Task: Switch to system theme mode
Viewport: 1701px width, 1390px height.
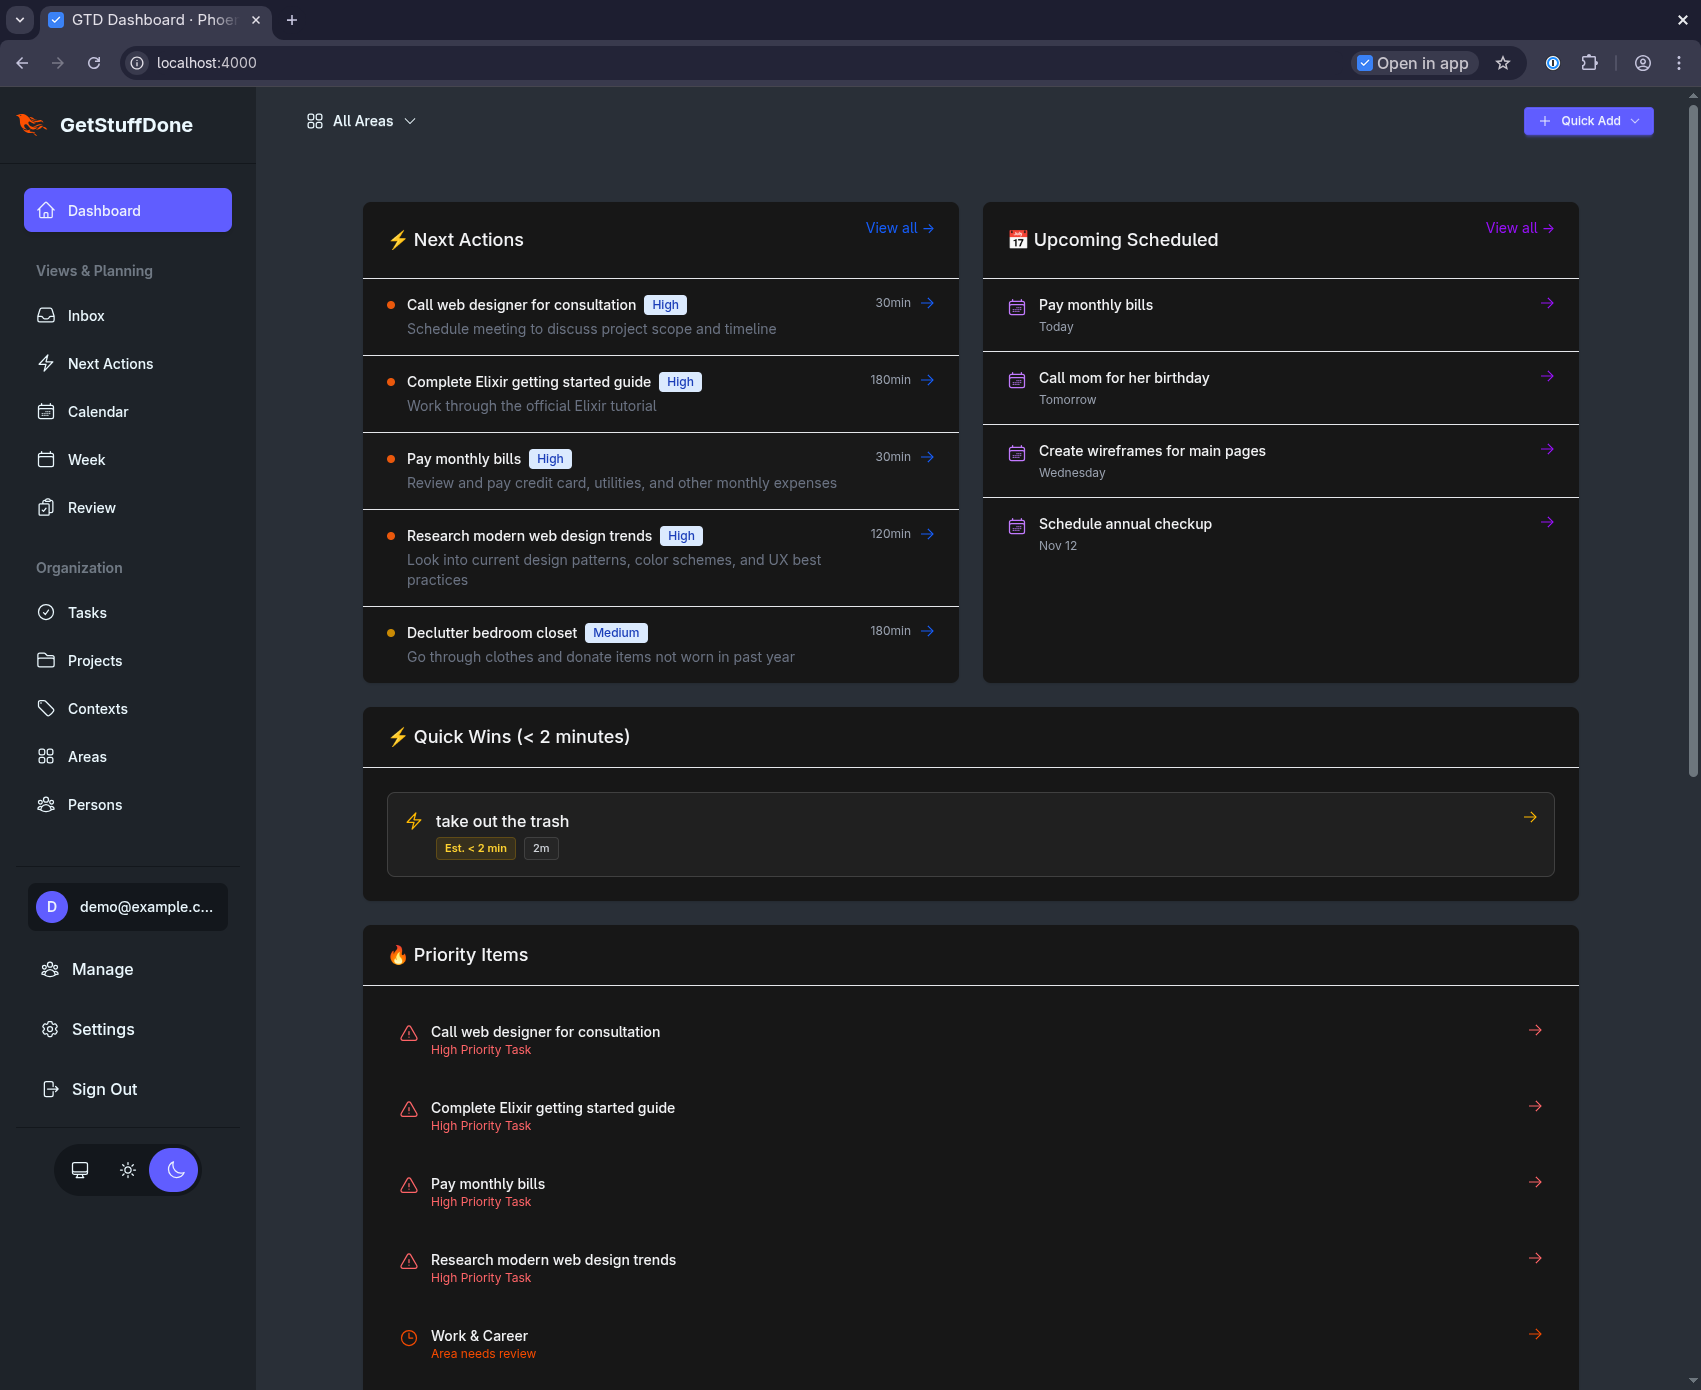Action: [80, 1170]
